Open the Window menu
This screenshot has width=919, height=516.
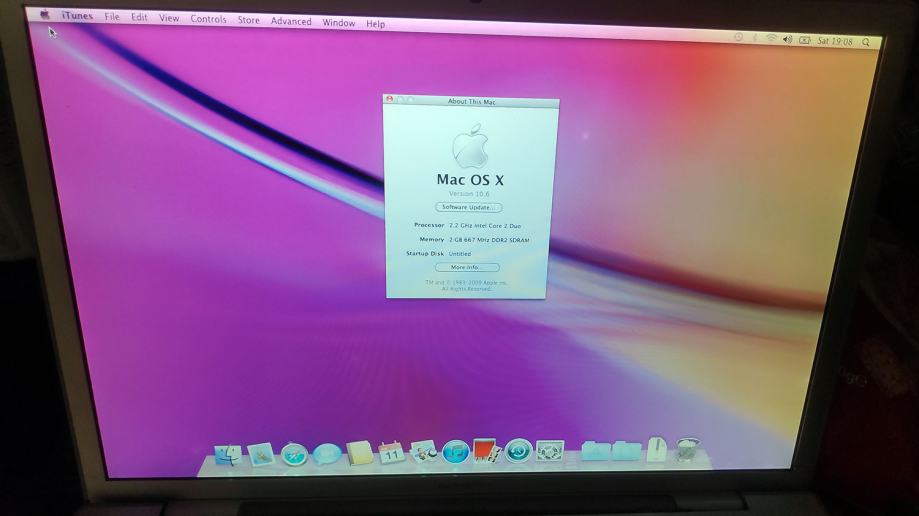click(x=339, y=22)
